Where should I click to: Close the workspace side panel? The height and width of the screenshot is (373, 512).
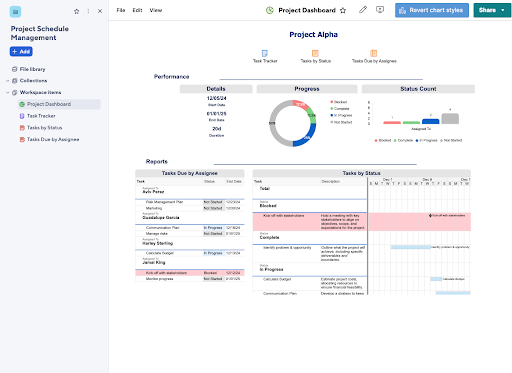[x=100, y=11]
